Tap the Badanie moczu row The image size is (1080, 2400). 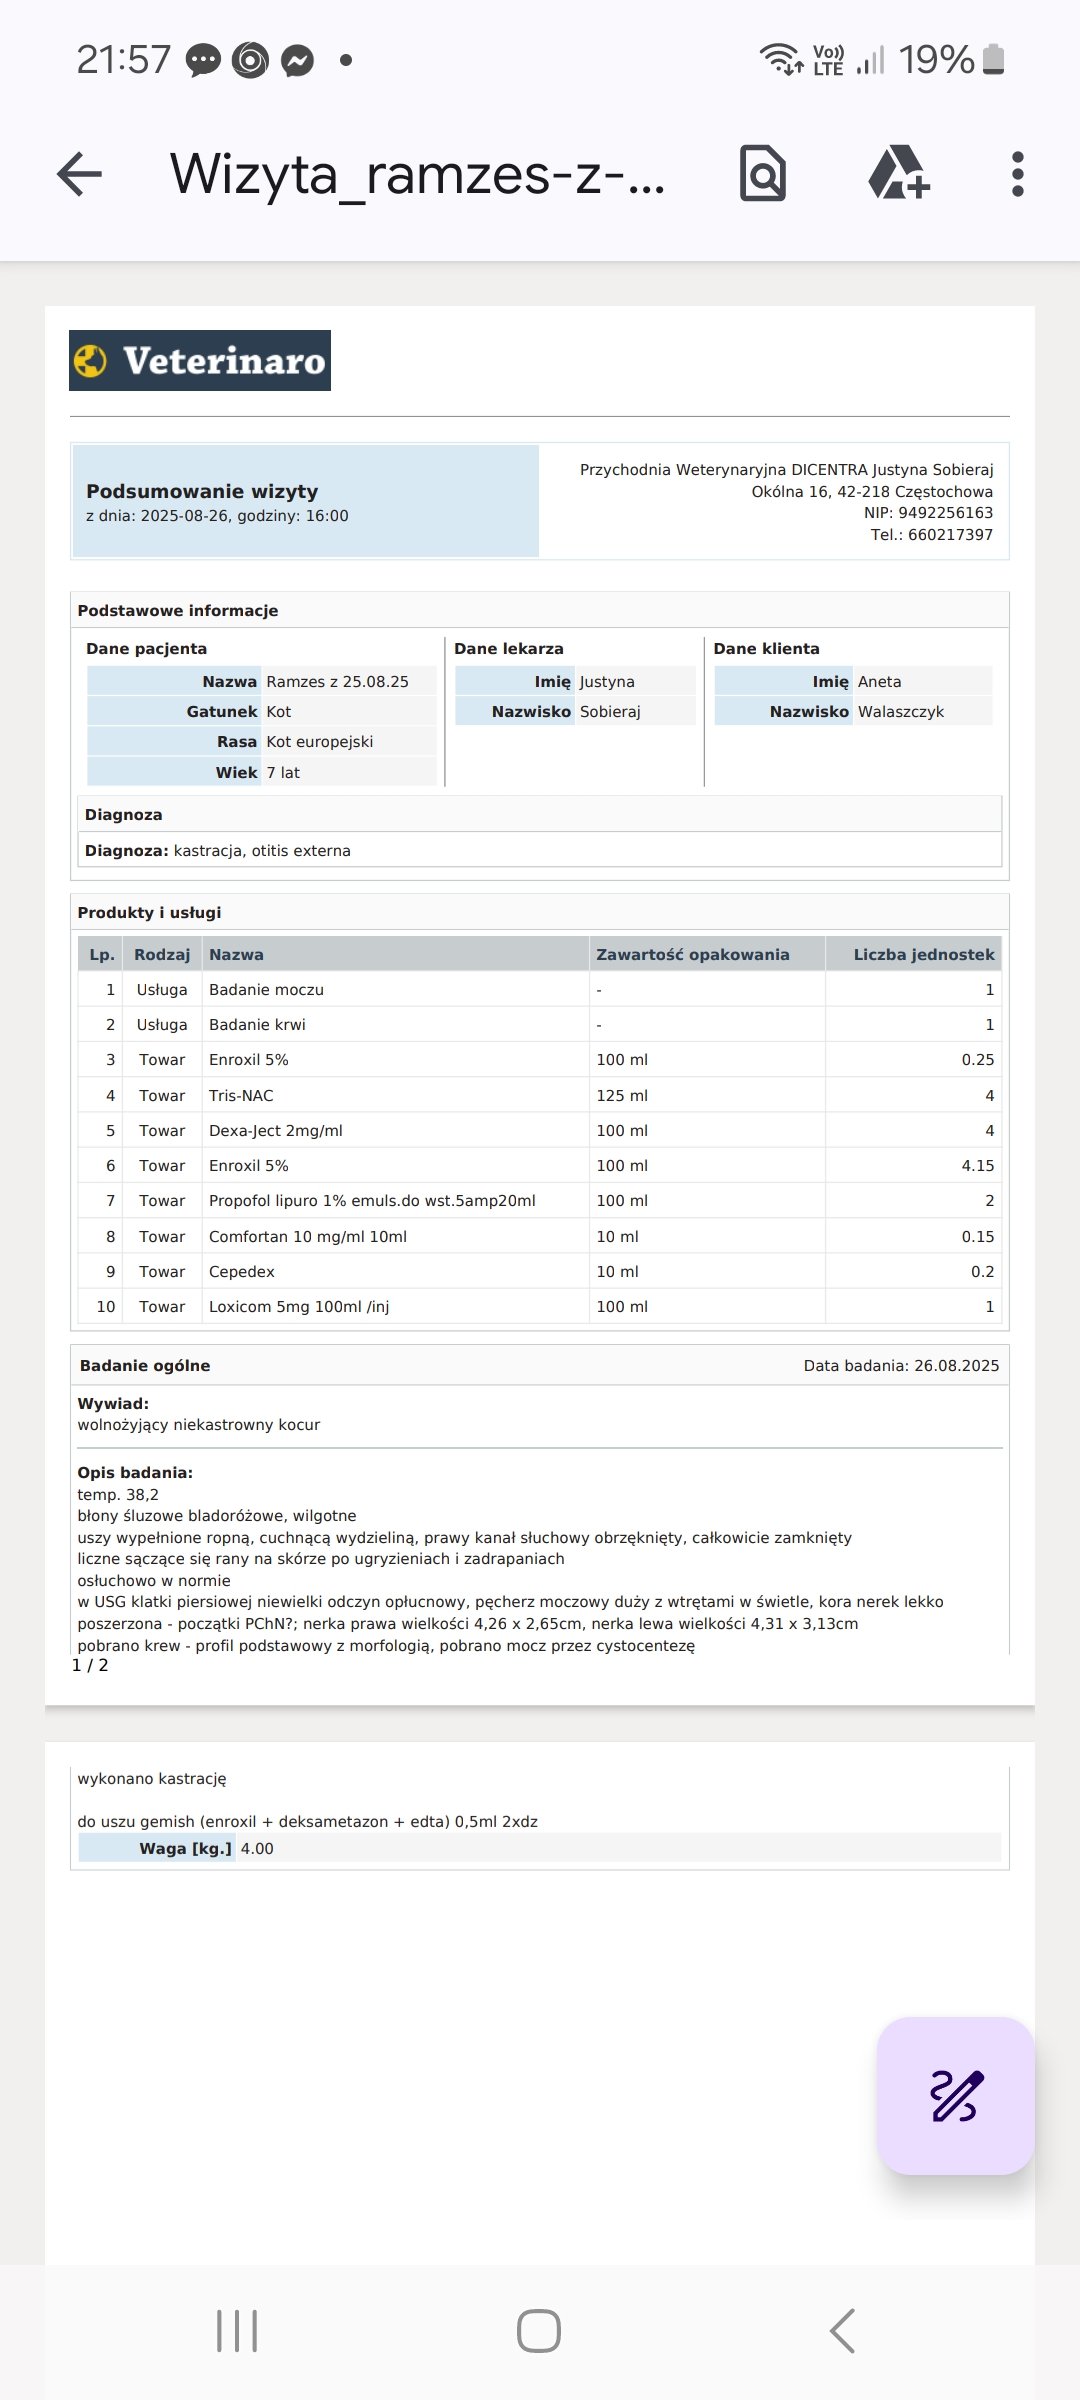(x=540, y=990)
